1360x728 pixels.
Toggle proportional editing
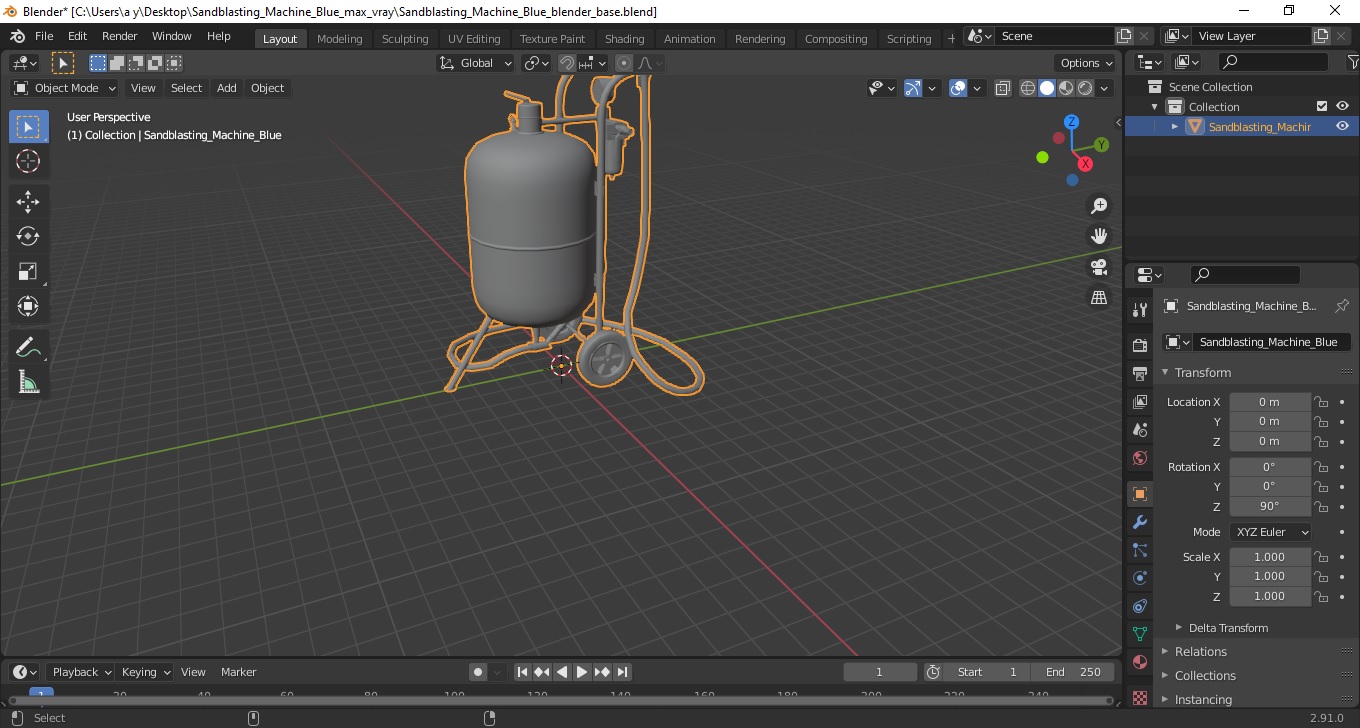(624, 63)
